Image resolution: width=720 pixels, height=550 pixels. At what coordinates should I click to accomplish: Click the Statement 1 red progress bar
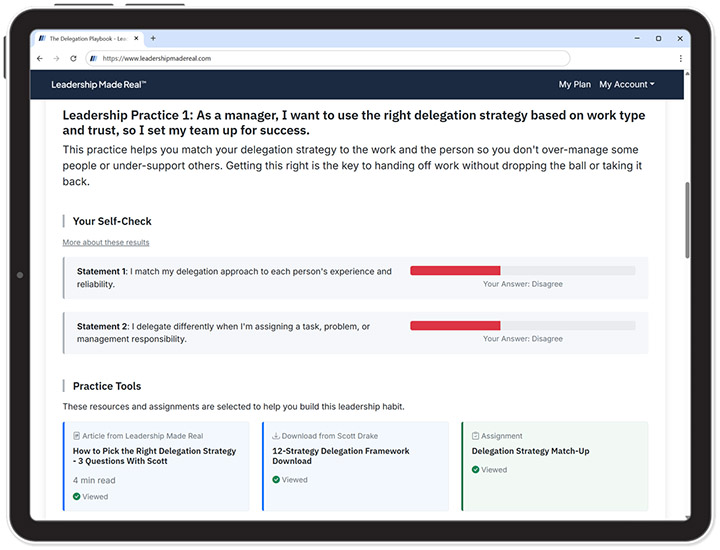[455, 271]
